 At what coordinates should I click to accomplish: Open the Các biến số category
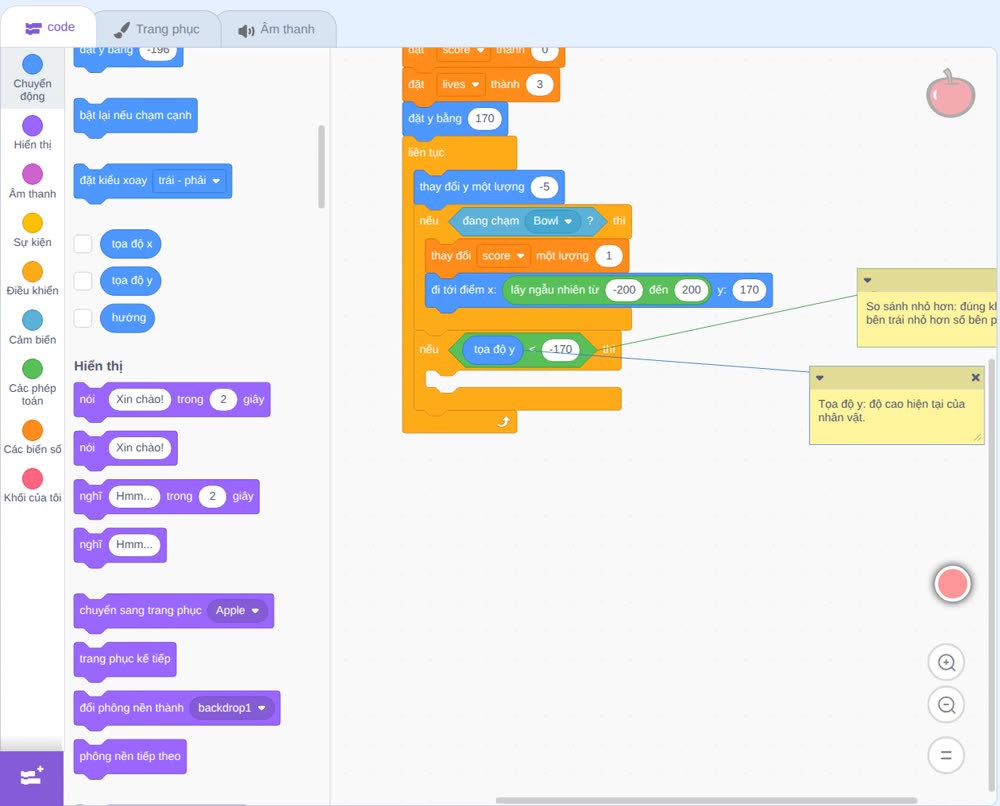(x=33, y=437)
